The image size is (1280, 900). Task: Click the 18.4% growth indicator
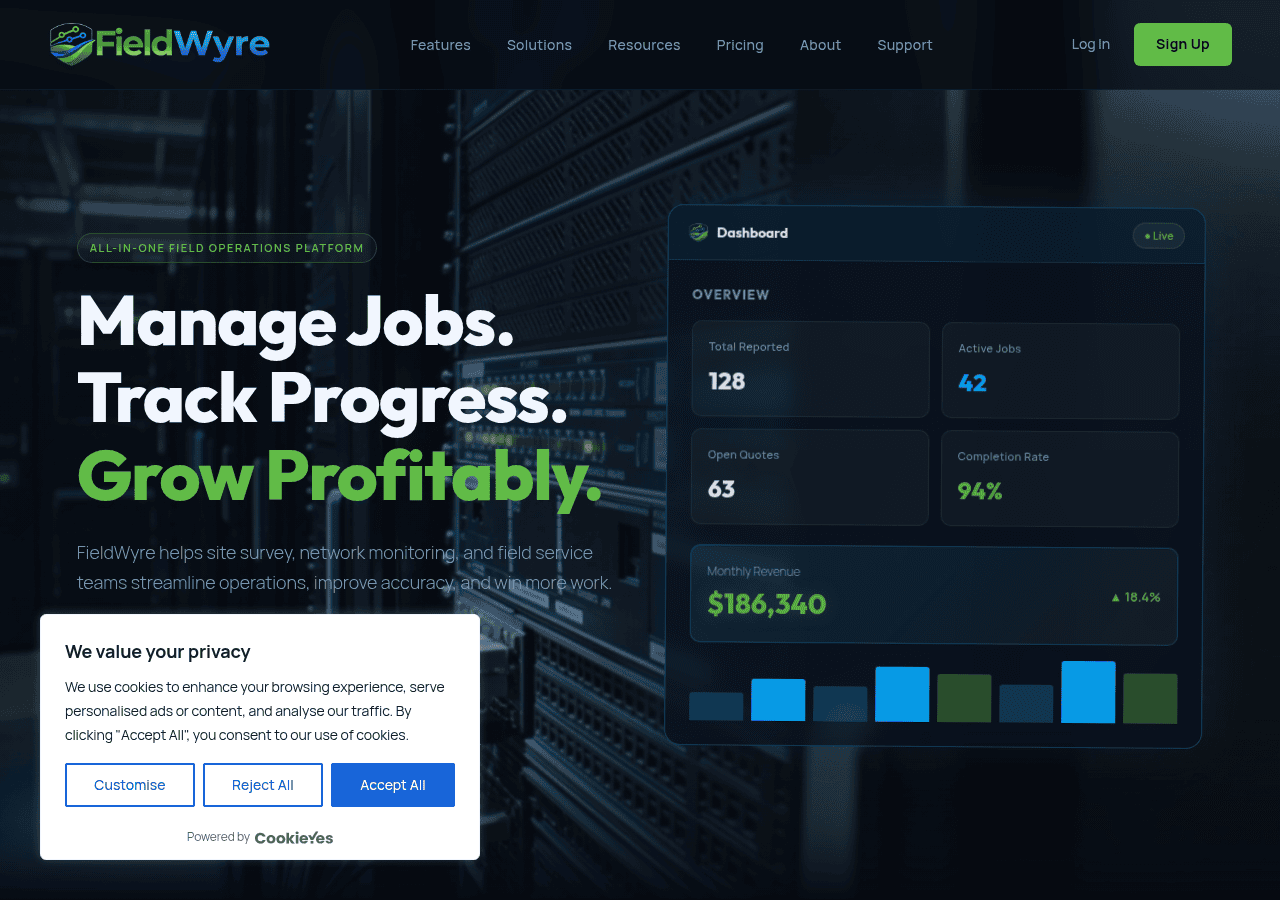(1135, 597)
